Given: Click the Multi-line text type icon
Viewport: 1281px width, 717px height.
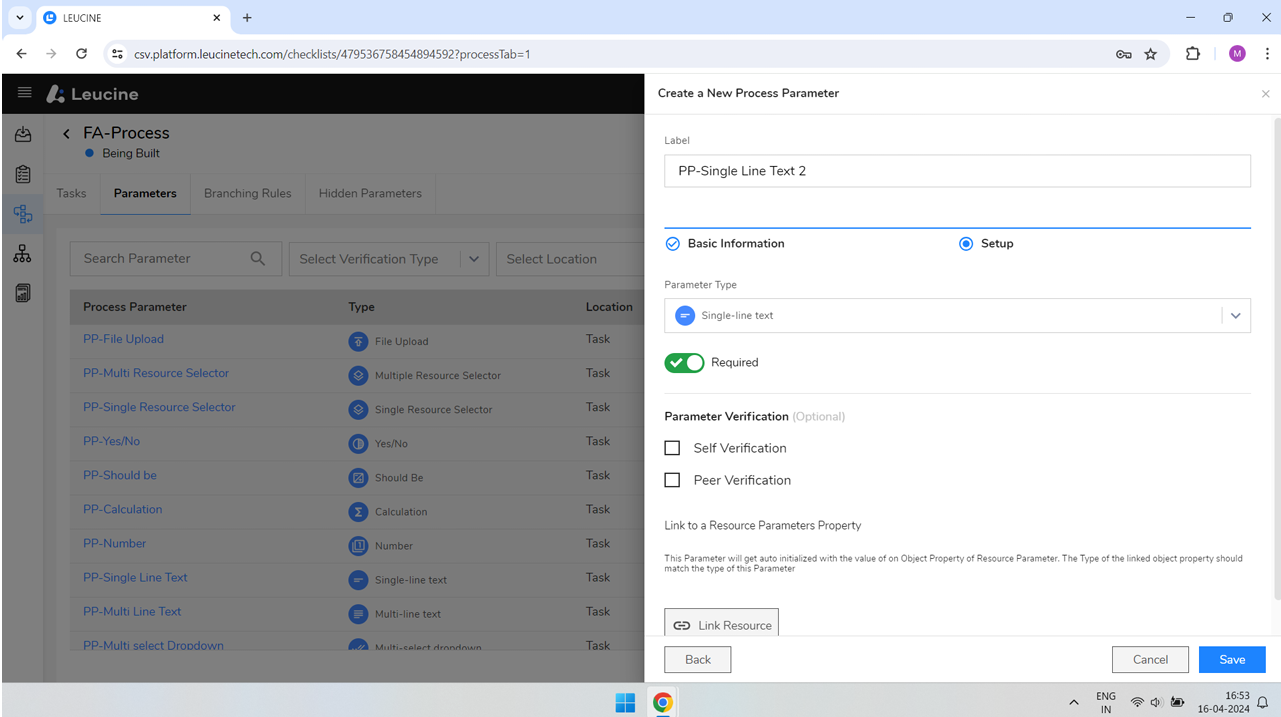Looking at the screenshot, I should point(358,613).
